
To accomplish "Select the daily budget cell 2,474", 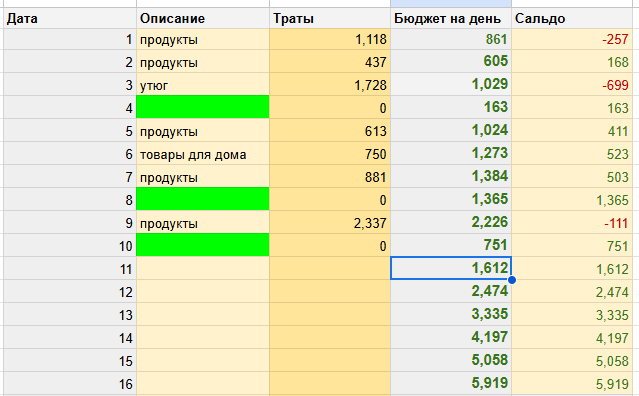I will pyautogui.click(x=451, y=292).
